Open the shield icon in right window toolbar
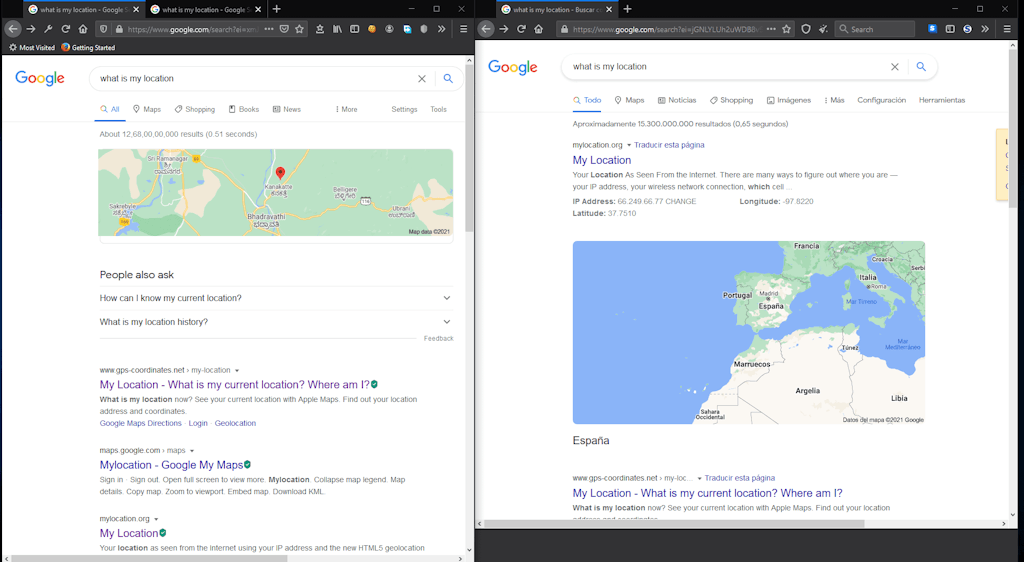This screenshot has height=562, width=1024. point(806,29)
